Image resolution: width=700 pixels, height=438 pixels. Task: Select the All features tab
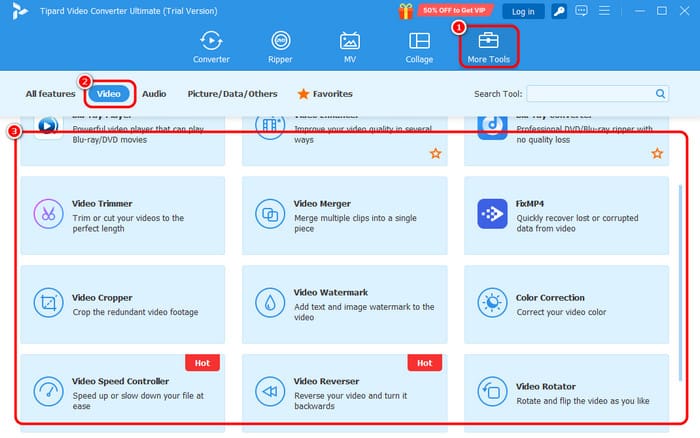[50, 94]
